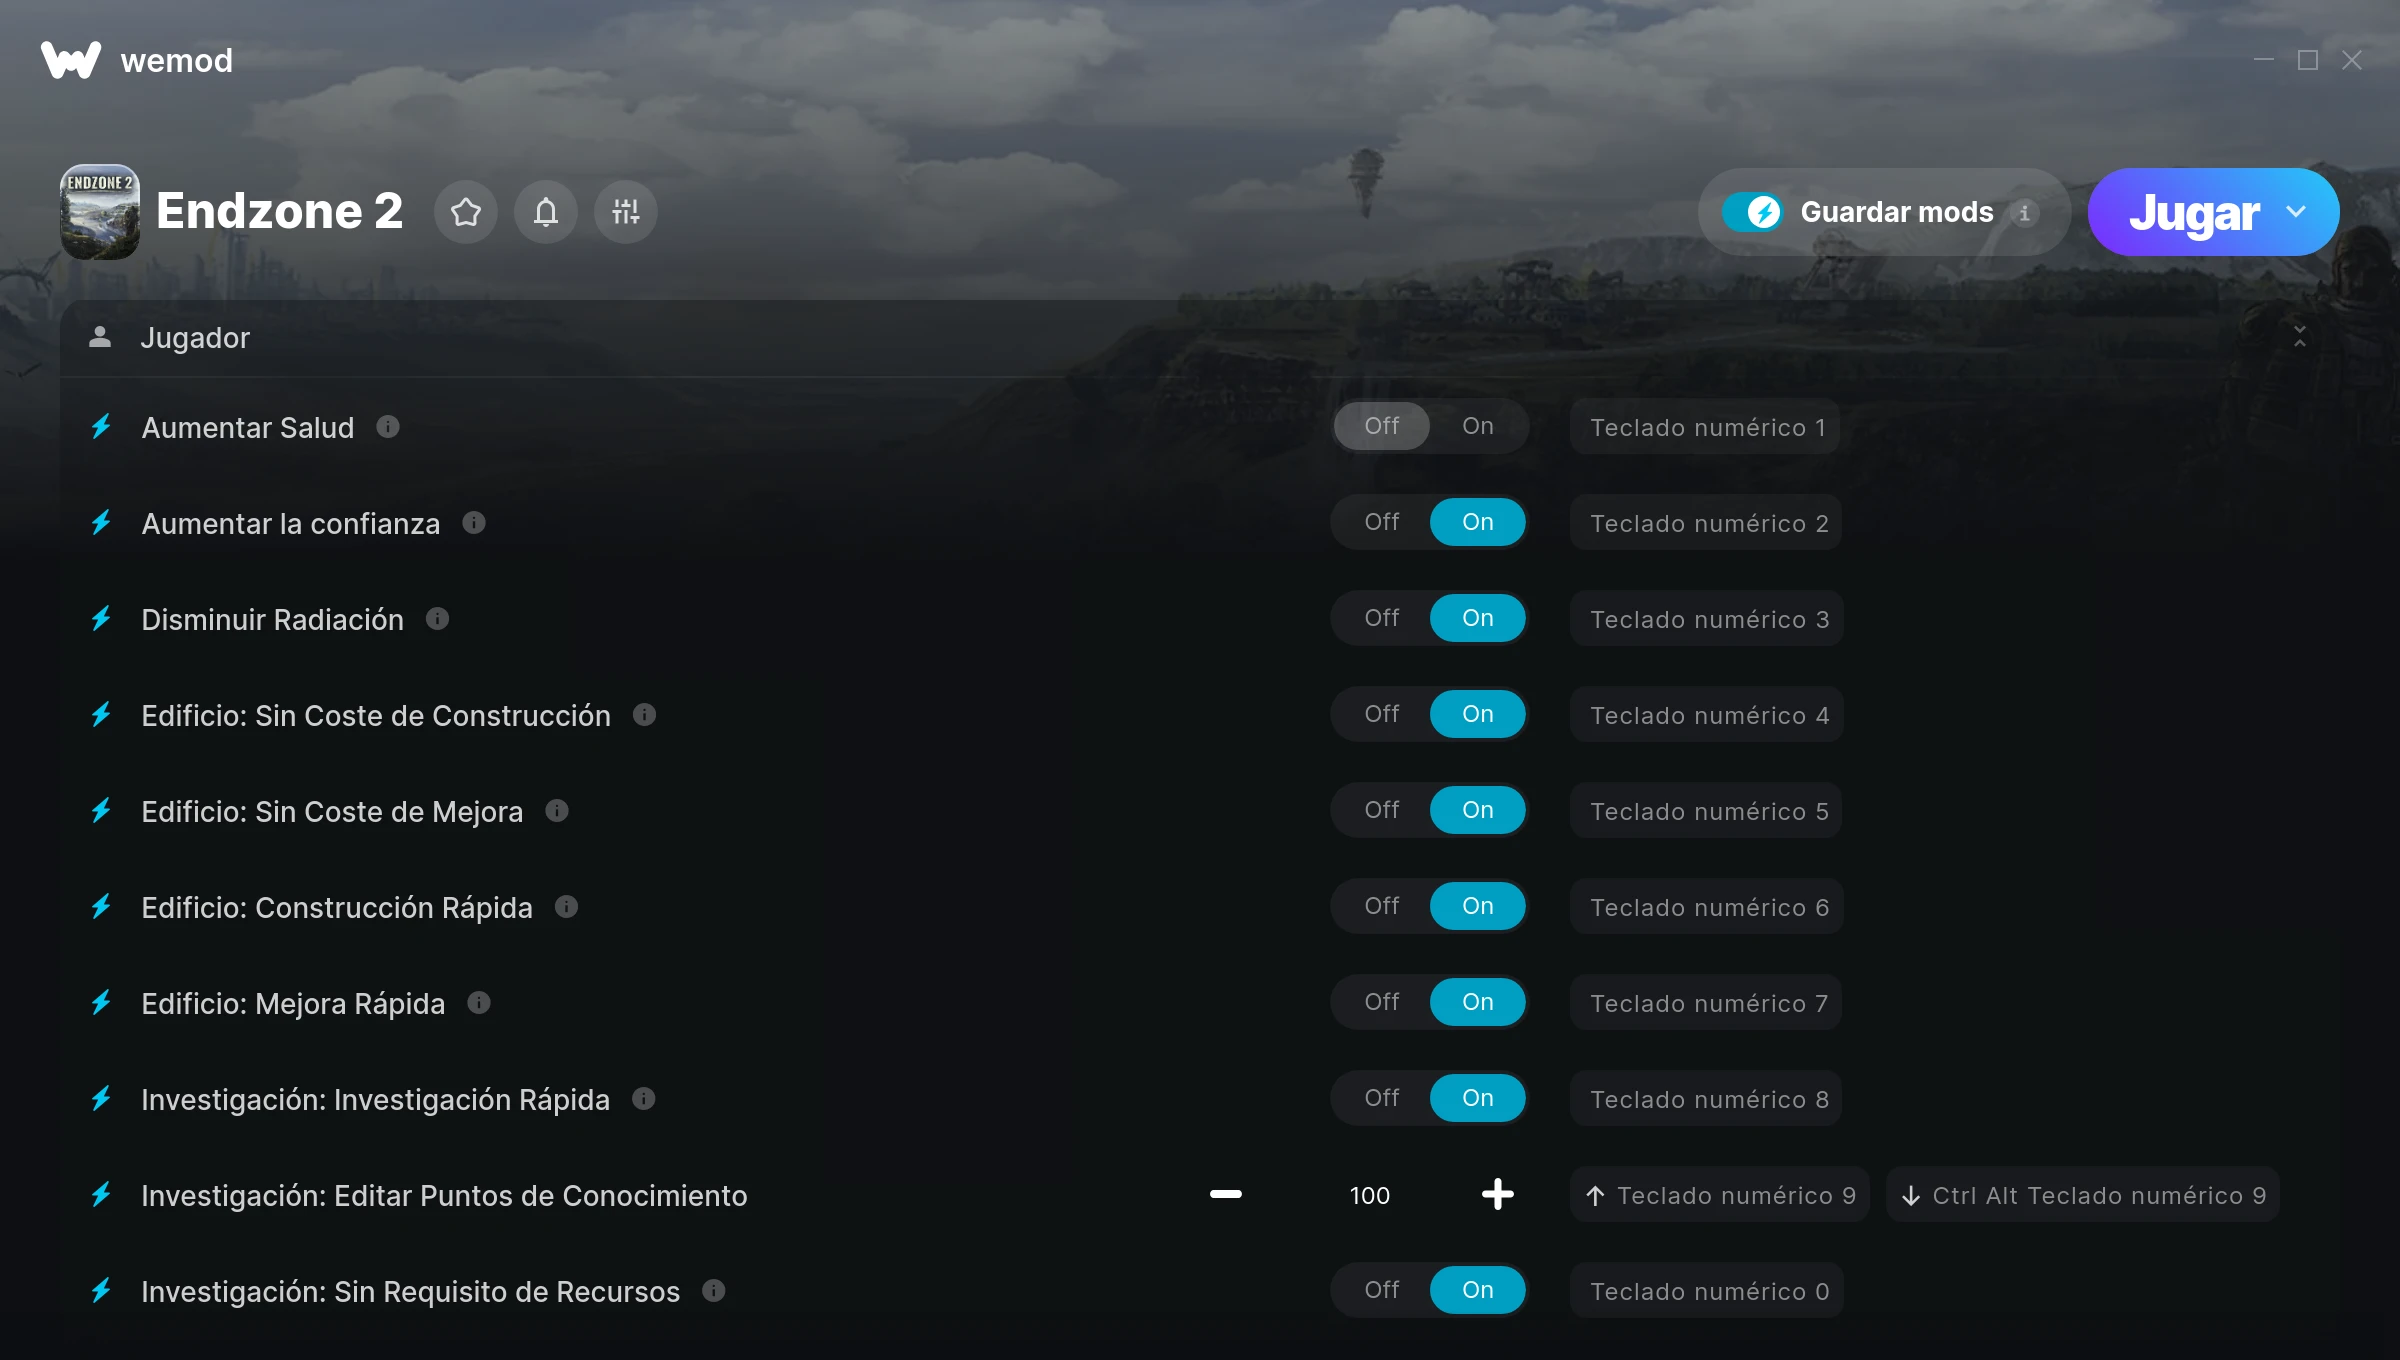Disable Edificio: Construcción Rápida
Image resolution: width=2400 pixels, height=1360 pixels.
(x=1382, y=906)
